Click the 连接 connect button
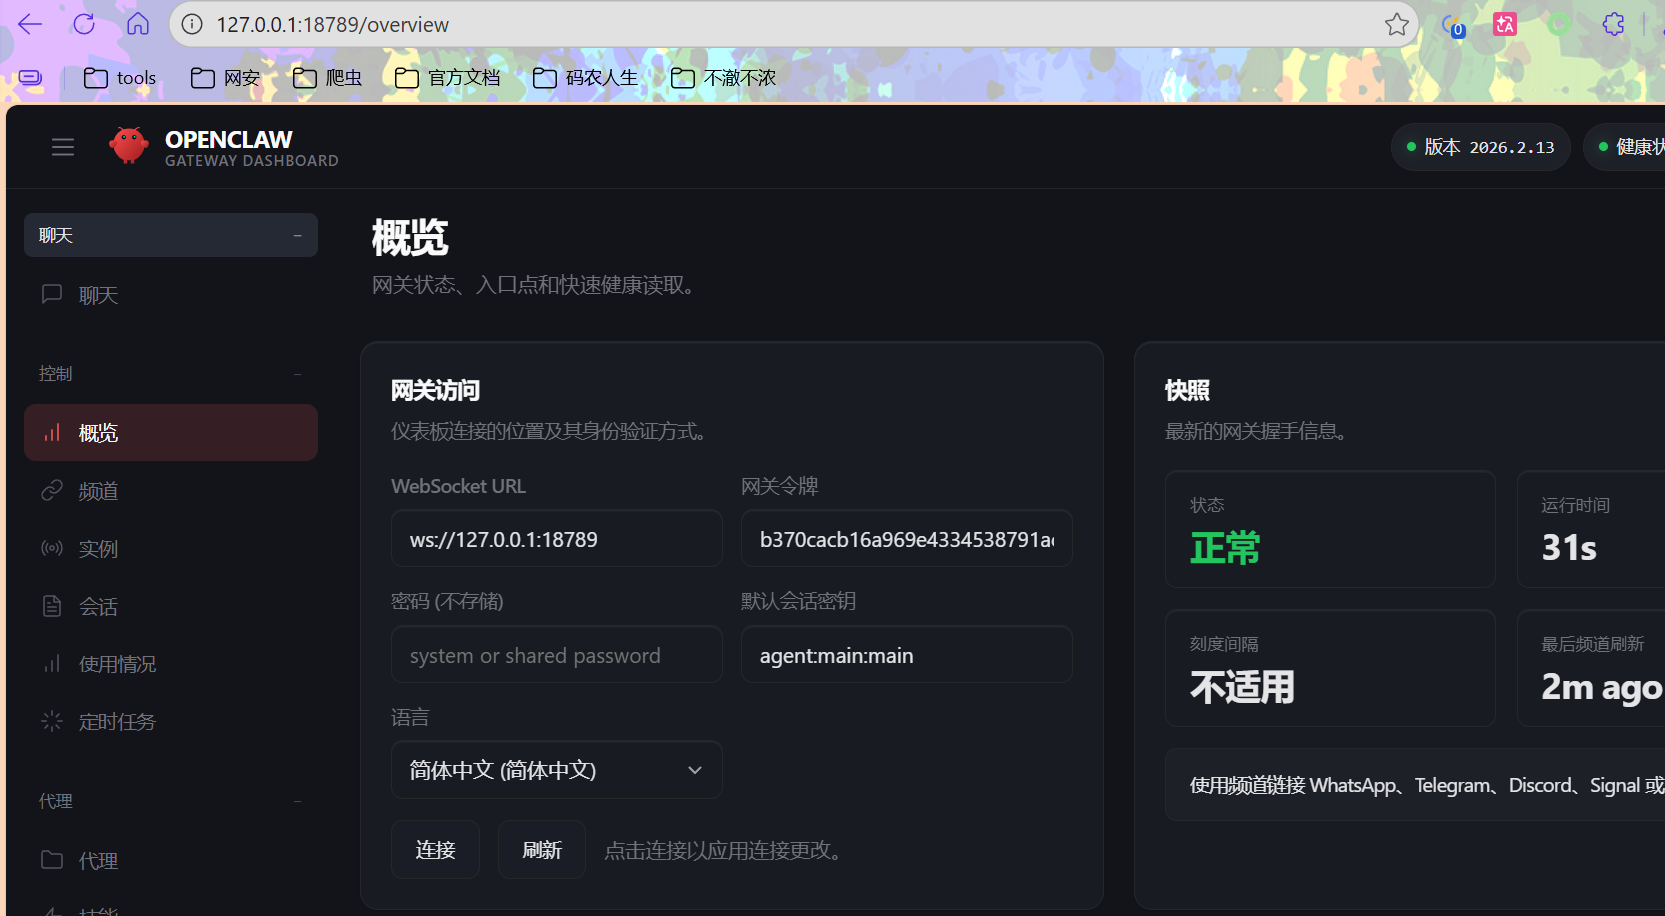 pos(435,850)
